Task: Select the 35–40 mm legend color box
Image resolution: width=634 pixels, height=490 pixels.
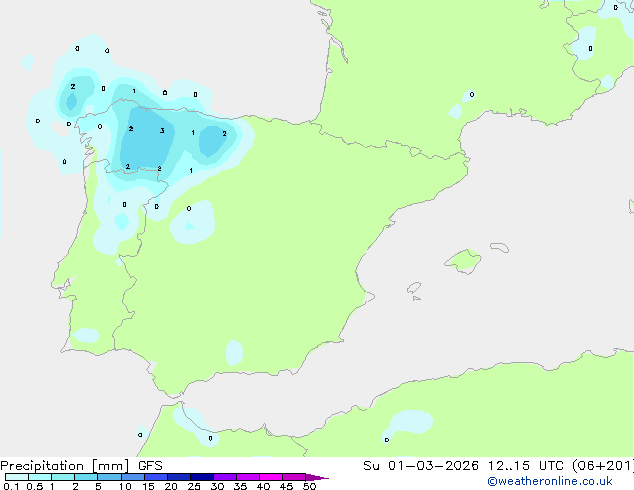Action: pyautogui.click(x=248, y=477)
